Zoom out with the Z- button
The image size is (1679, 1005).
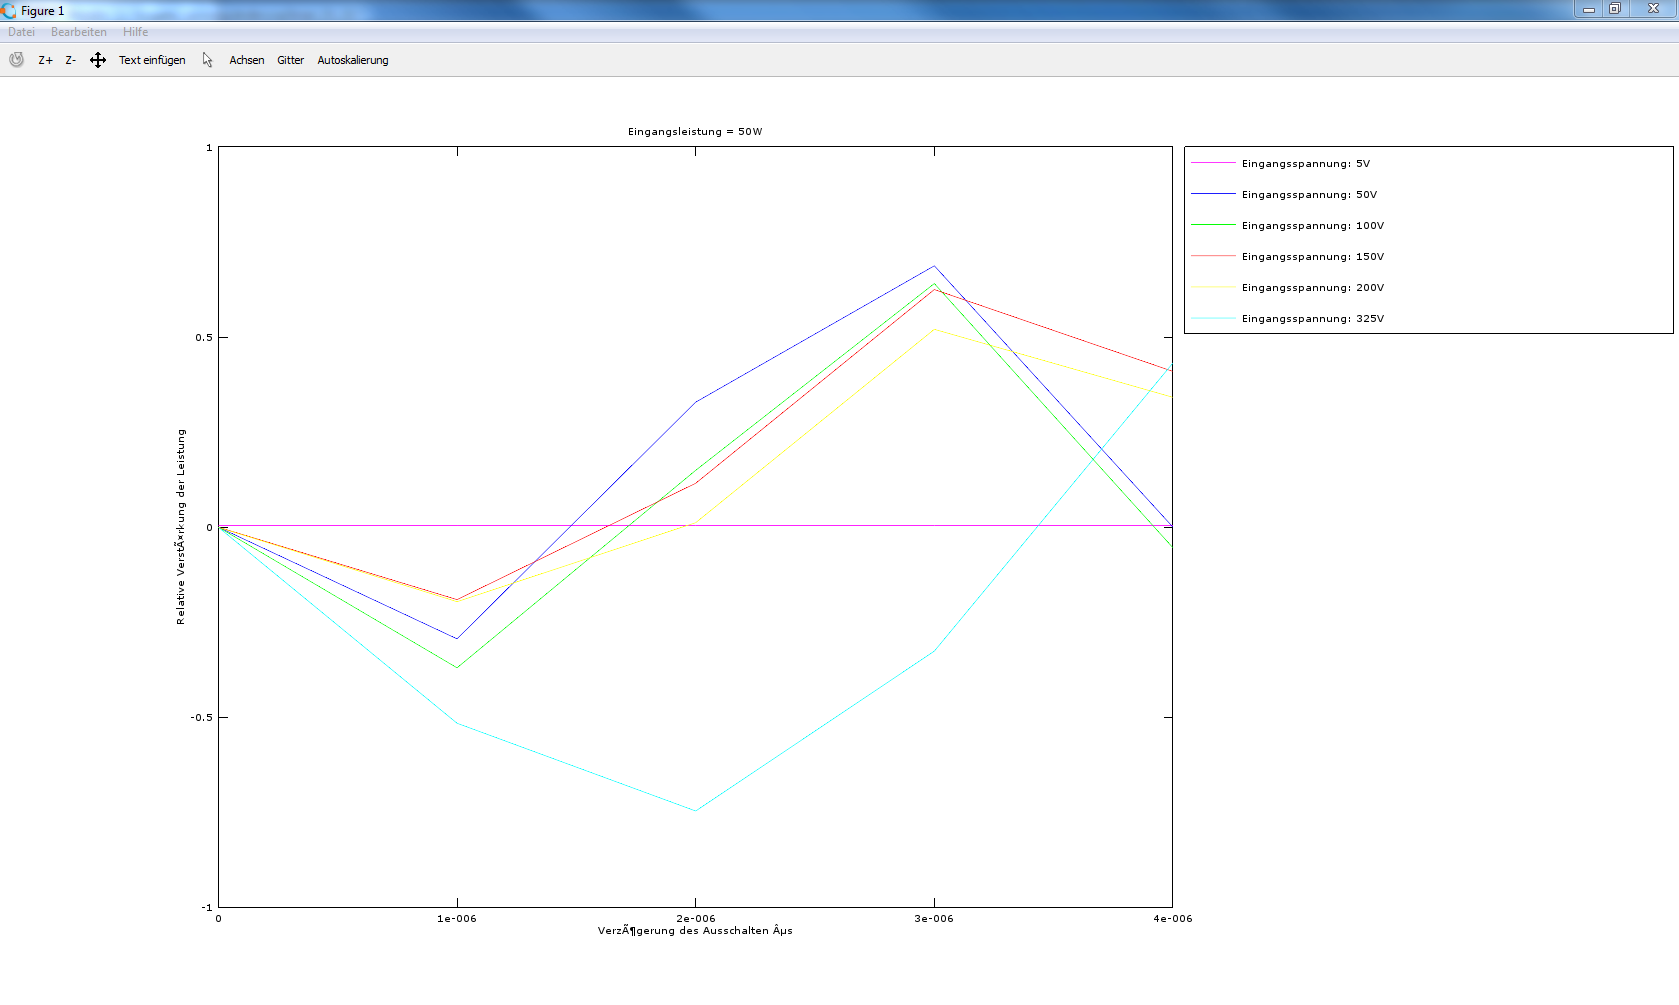(x=71, y=60)
